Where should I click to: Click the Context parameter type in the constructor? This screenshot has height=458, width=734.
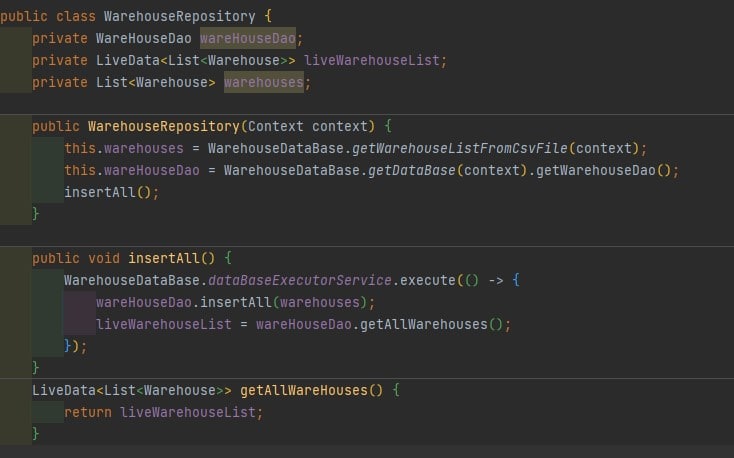coord(275,126)
